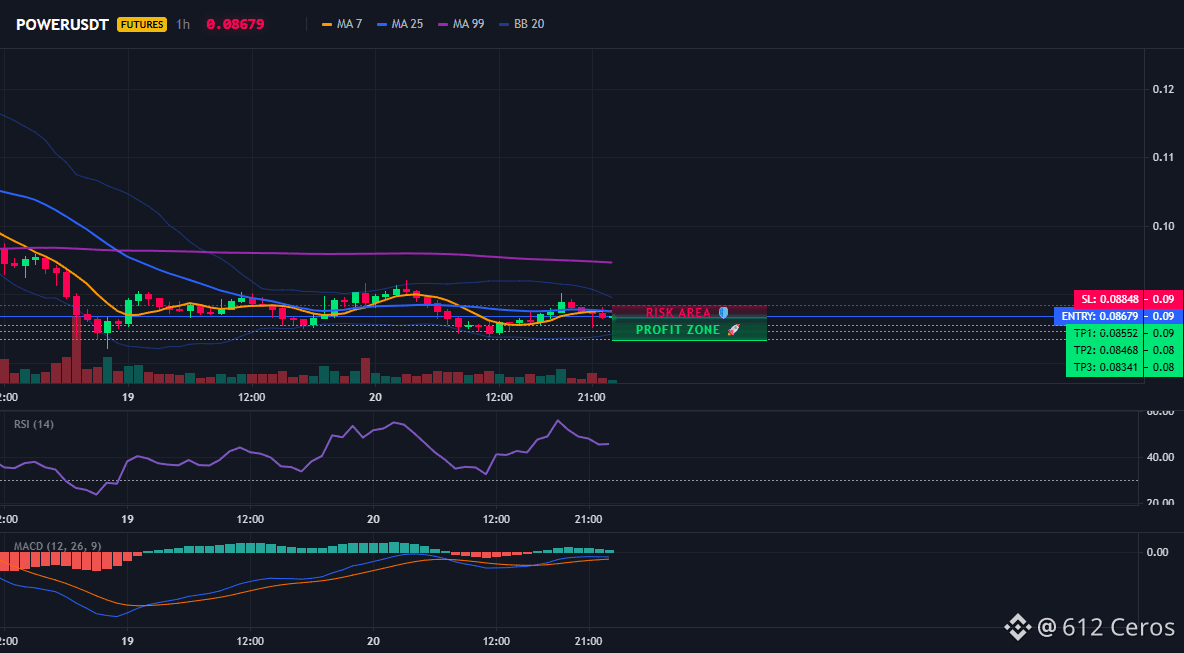The height and width of the screenshot is (653, 1184).
Task: Toggle the BB 20 legend item
Action: click(522, 24)
